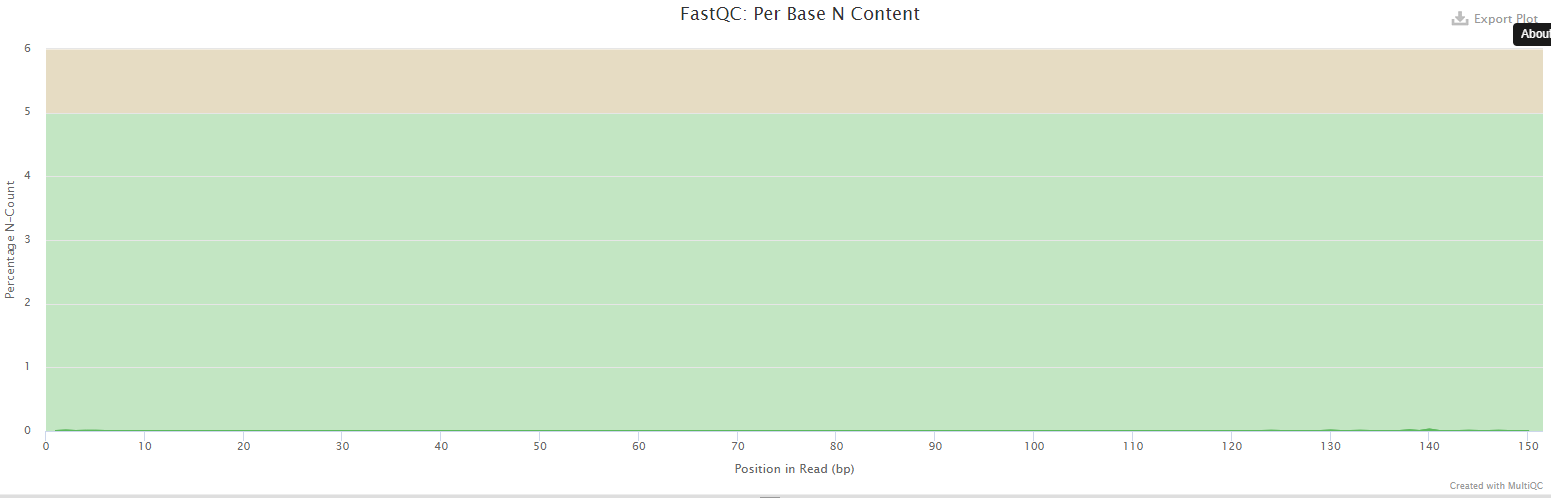The height and width of the screenshot is (498, 1551).
Task: Click the x-axis tick labeled 100
Action: click(x=1034, y=446)
